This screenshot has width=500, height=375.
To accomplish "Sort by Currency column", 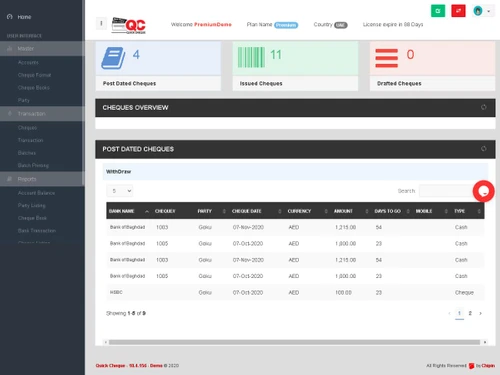I will [307, 211].
